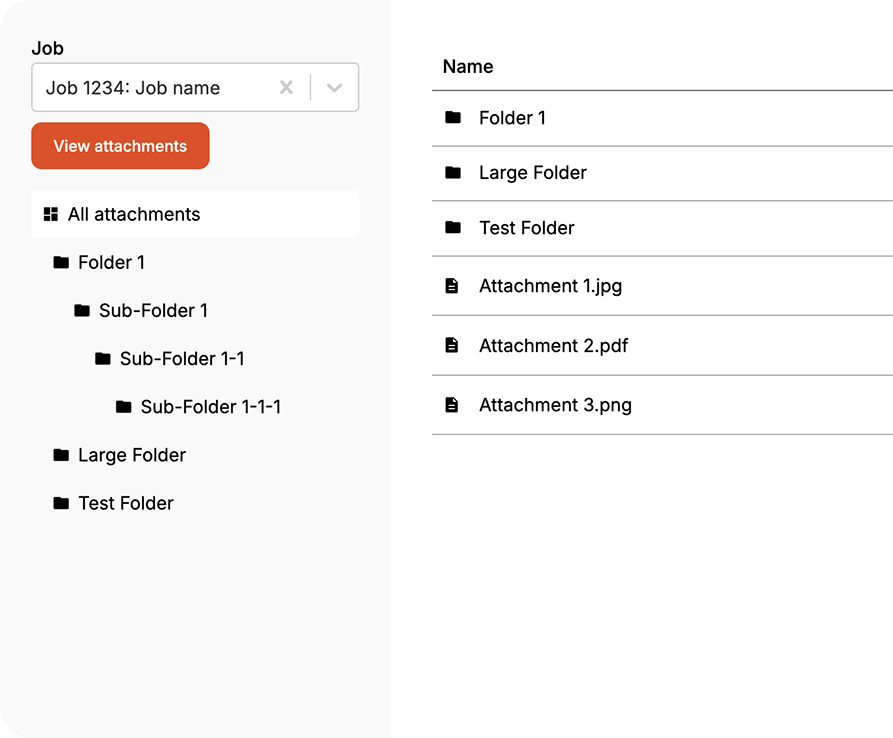
Task: Open Sub-Folder 1 in the tree
Action: pos(153,311)
